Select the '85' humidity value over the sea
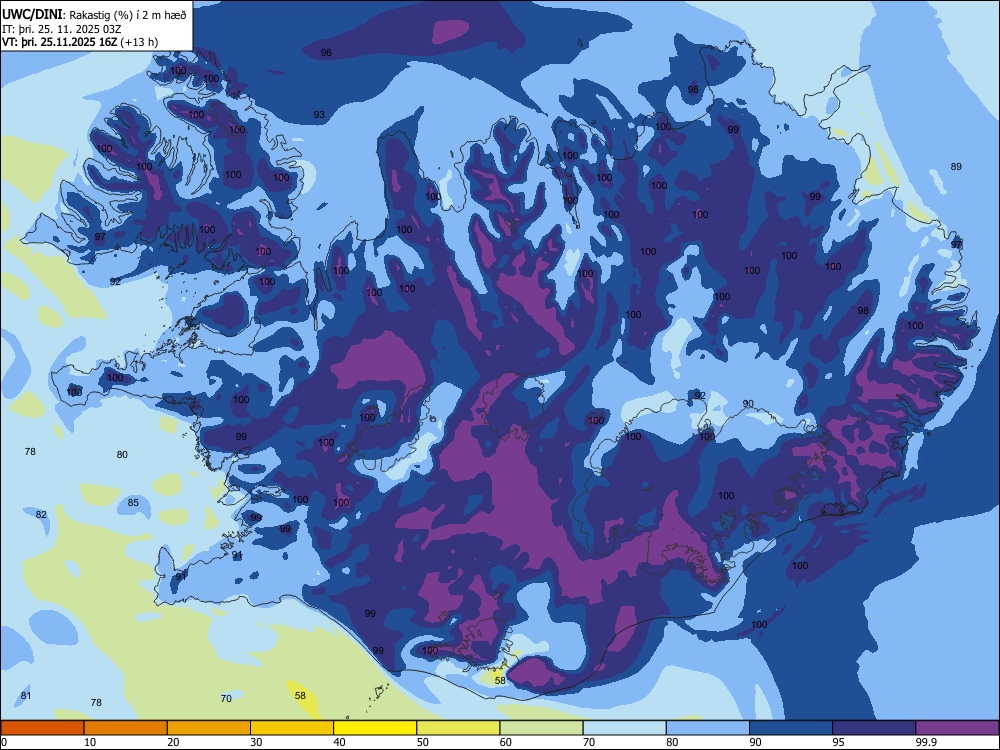This screenshot has height=750, width=1000. [x=133, y=503]
